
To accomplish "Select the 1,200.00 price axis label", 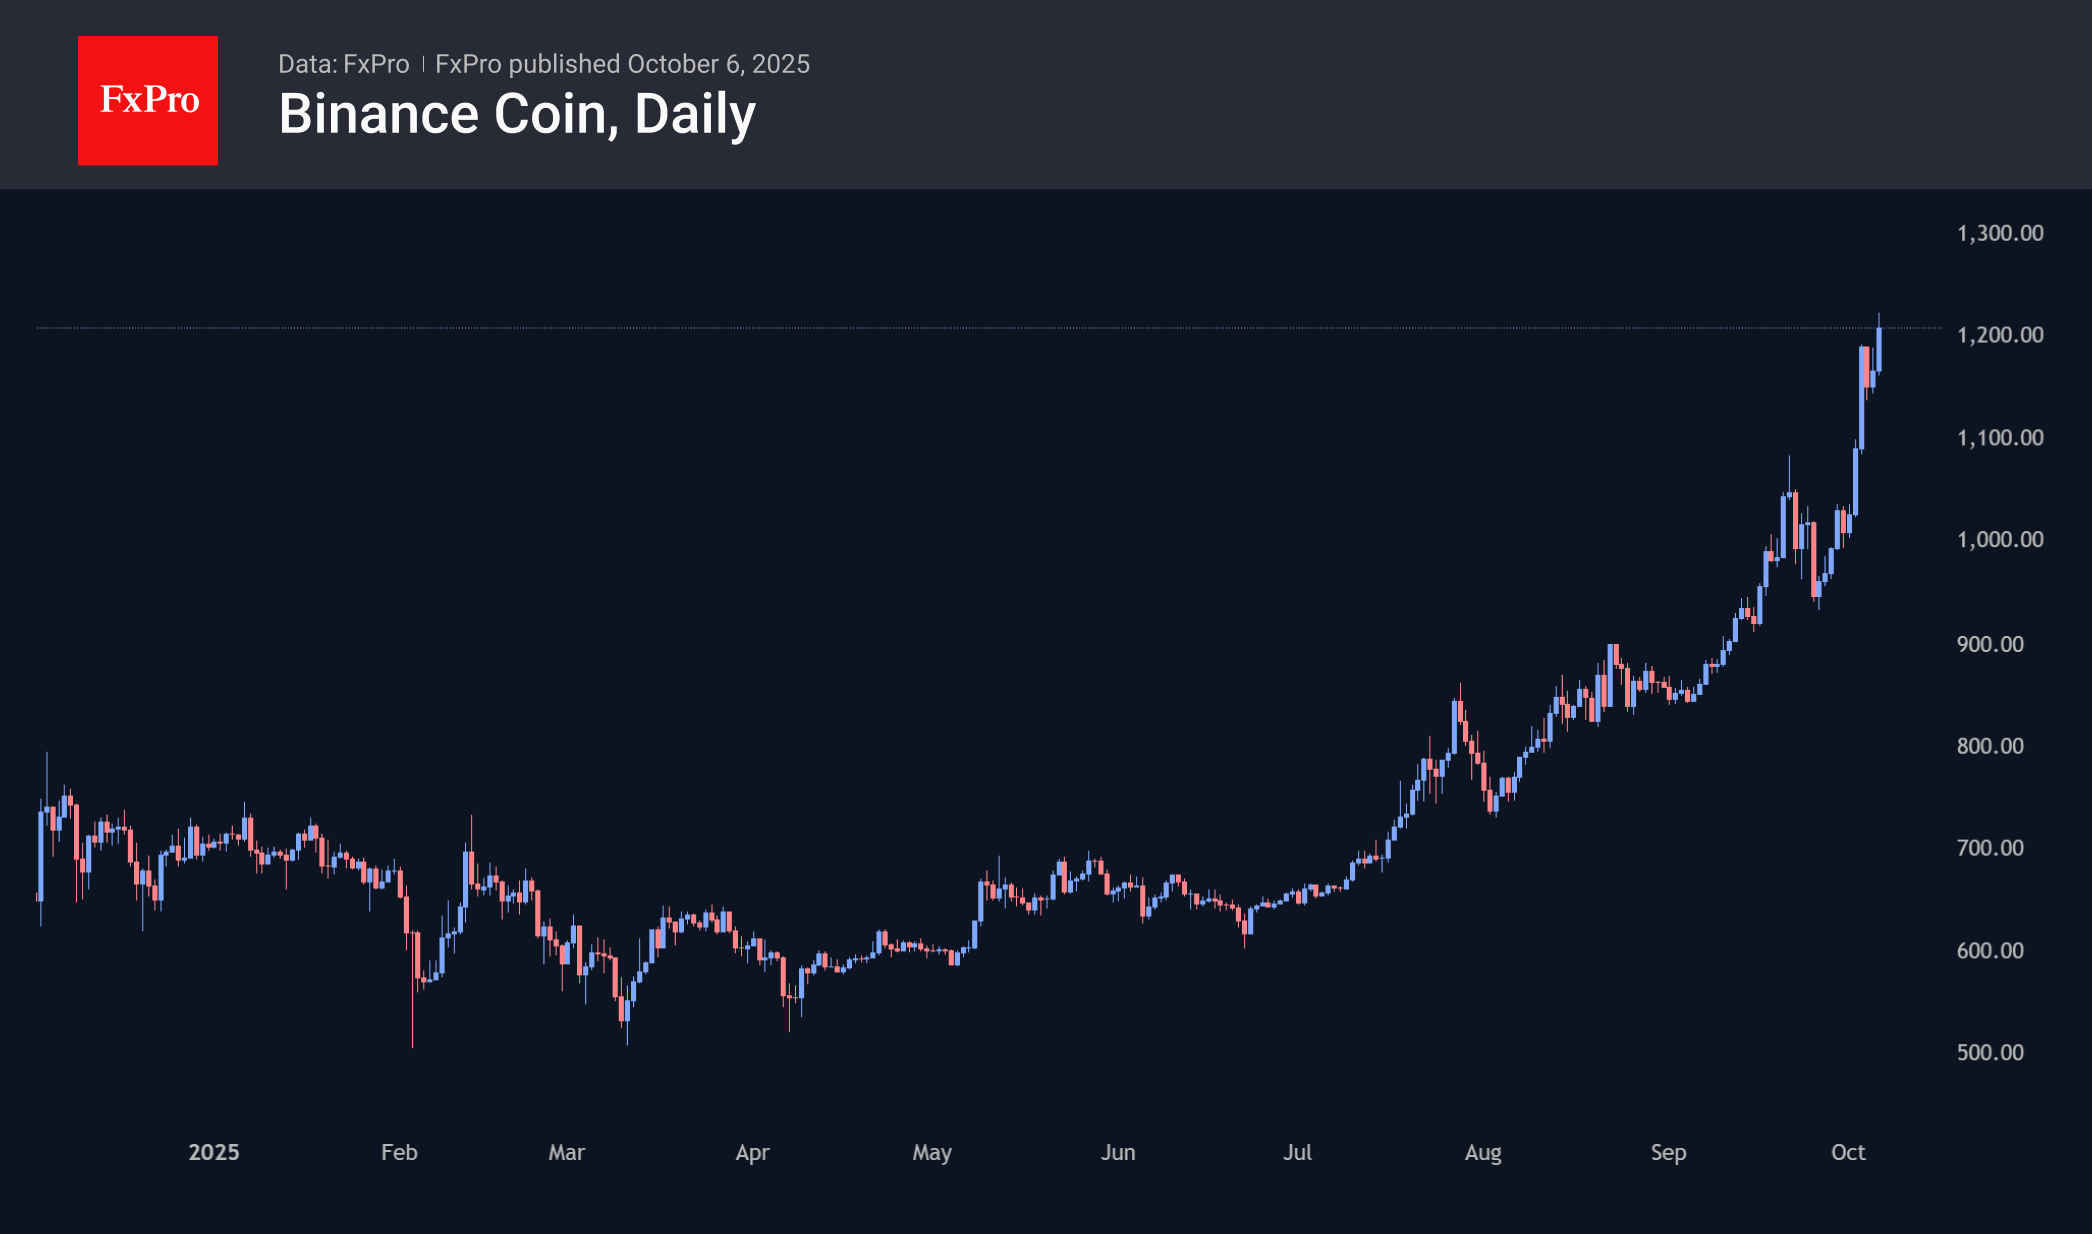I will tap(1999, 335).
